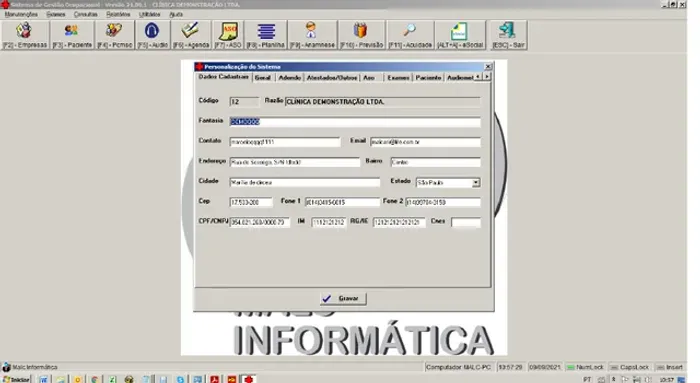Viewport: 700px width, 383px height.
Task: Click the red cross app taskbar icon
Action: click(249, 379)
